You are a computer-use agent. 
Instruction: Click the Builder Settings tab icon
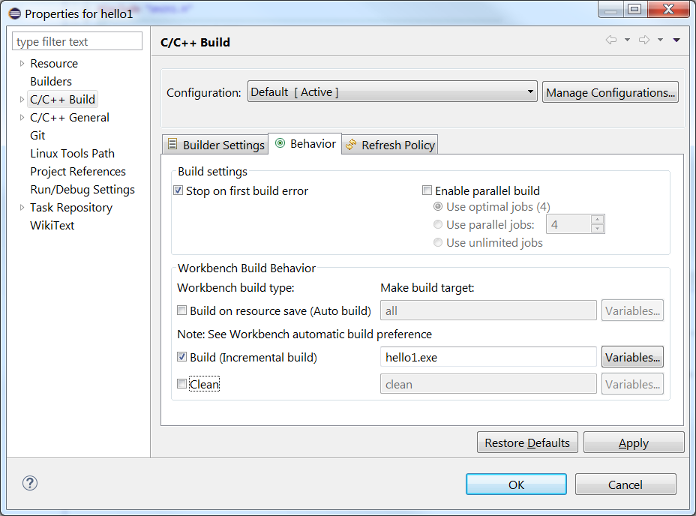172,144
